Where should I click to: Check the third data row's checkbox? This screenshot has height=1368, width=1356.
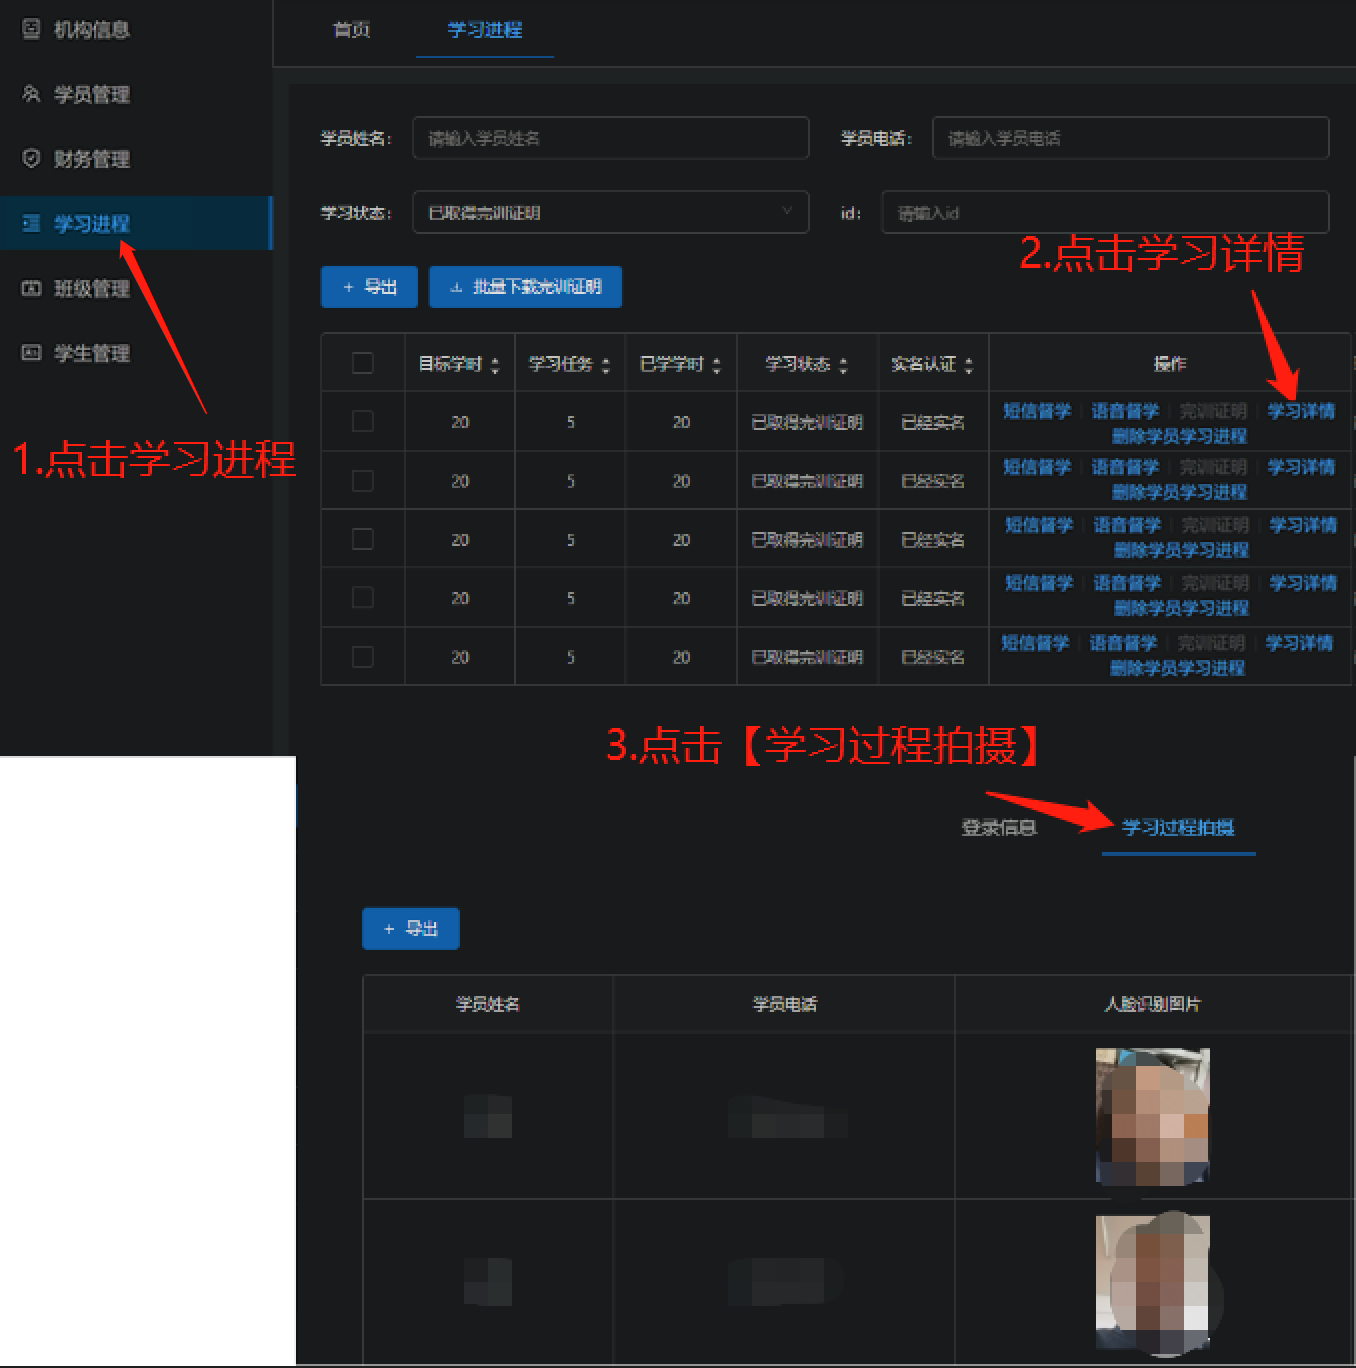point(363,539)
